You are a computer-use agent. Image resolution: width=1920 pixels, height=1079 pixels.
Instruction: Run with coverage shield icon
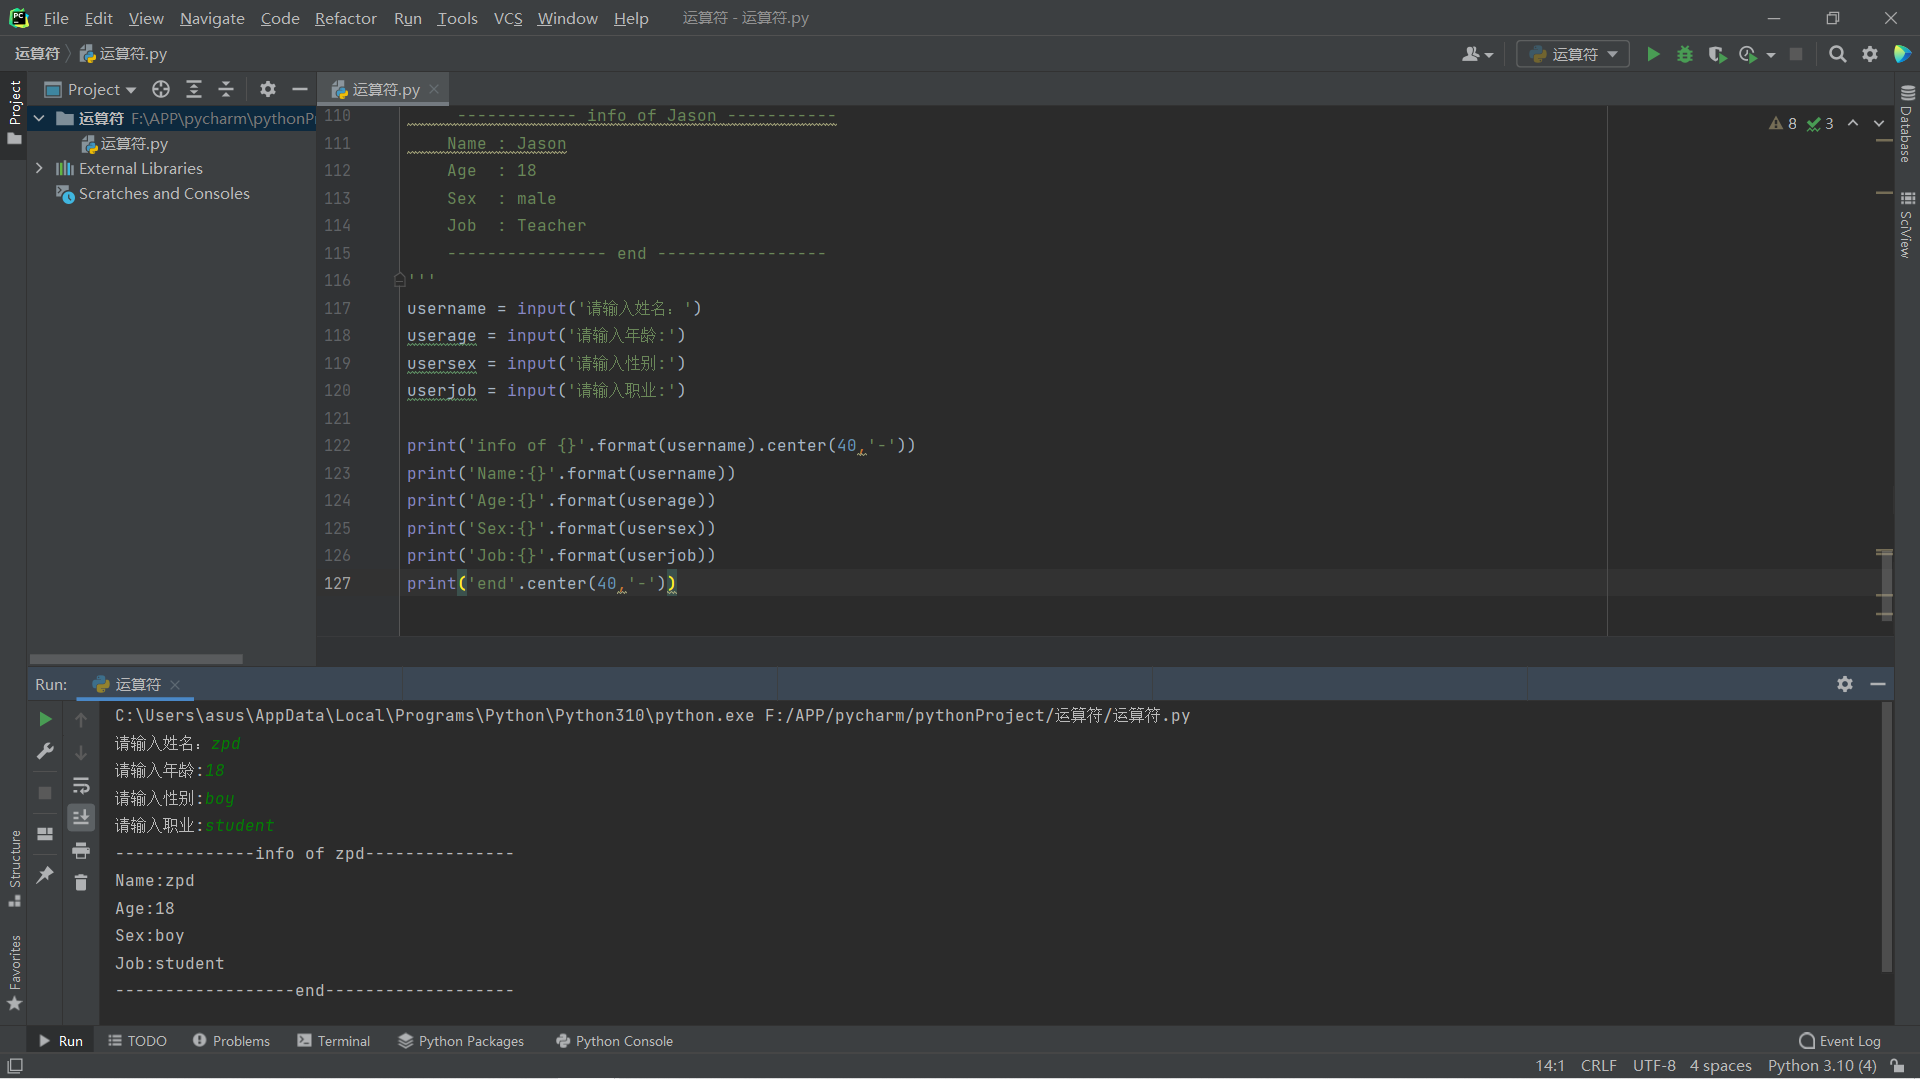point(1717,54)
